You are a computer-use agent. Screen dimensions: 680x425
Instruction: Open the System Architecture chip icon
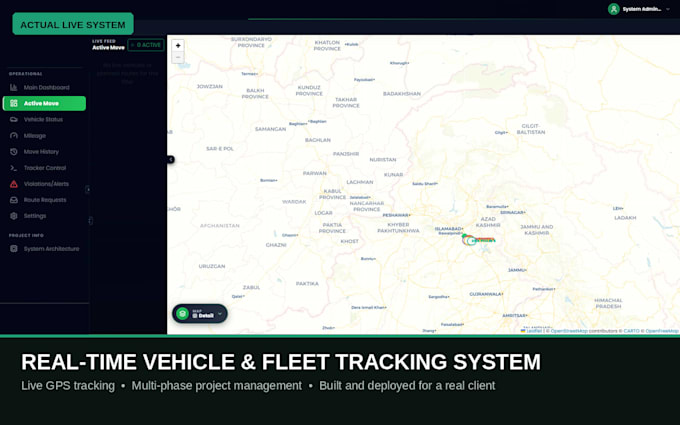14,248
